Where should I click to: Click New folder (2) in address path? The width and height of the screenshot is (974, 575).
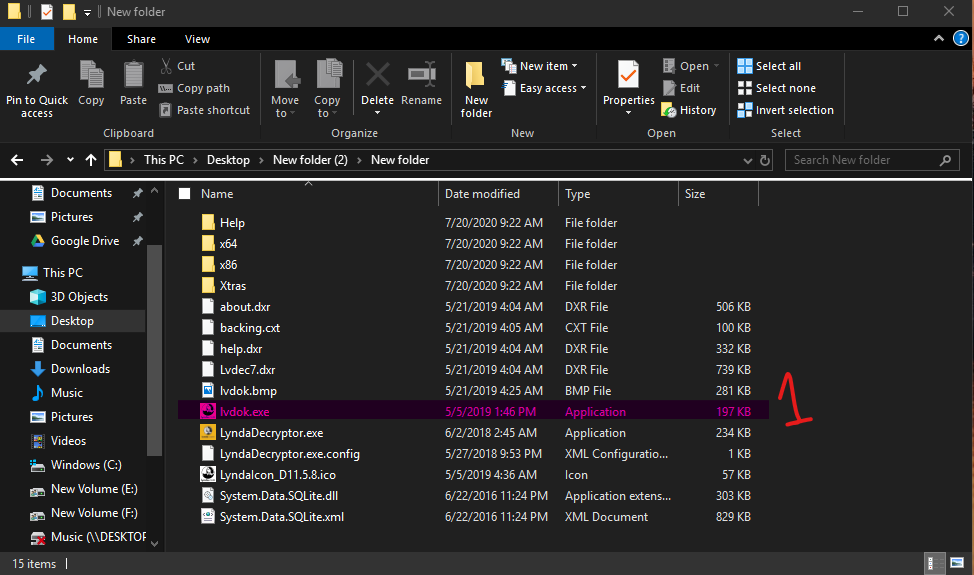pyautogui.click(x=310, y=160)
